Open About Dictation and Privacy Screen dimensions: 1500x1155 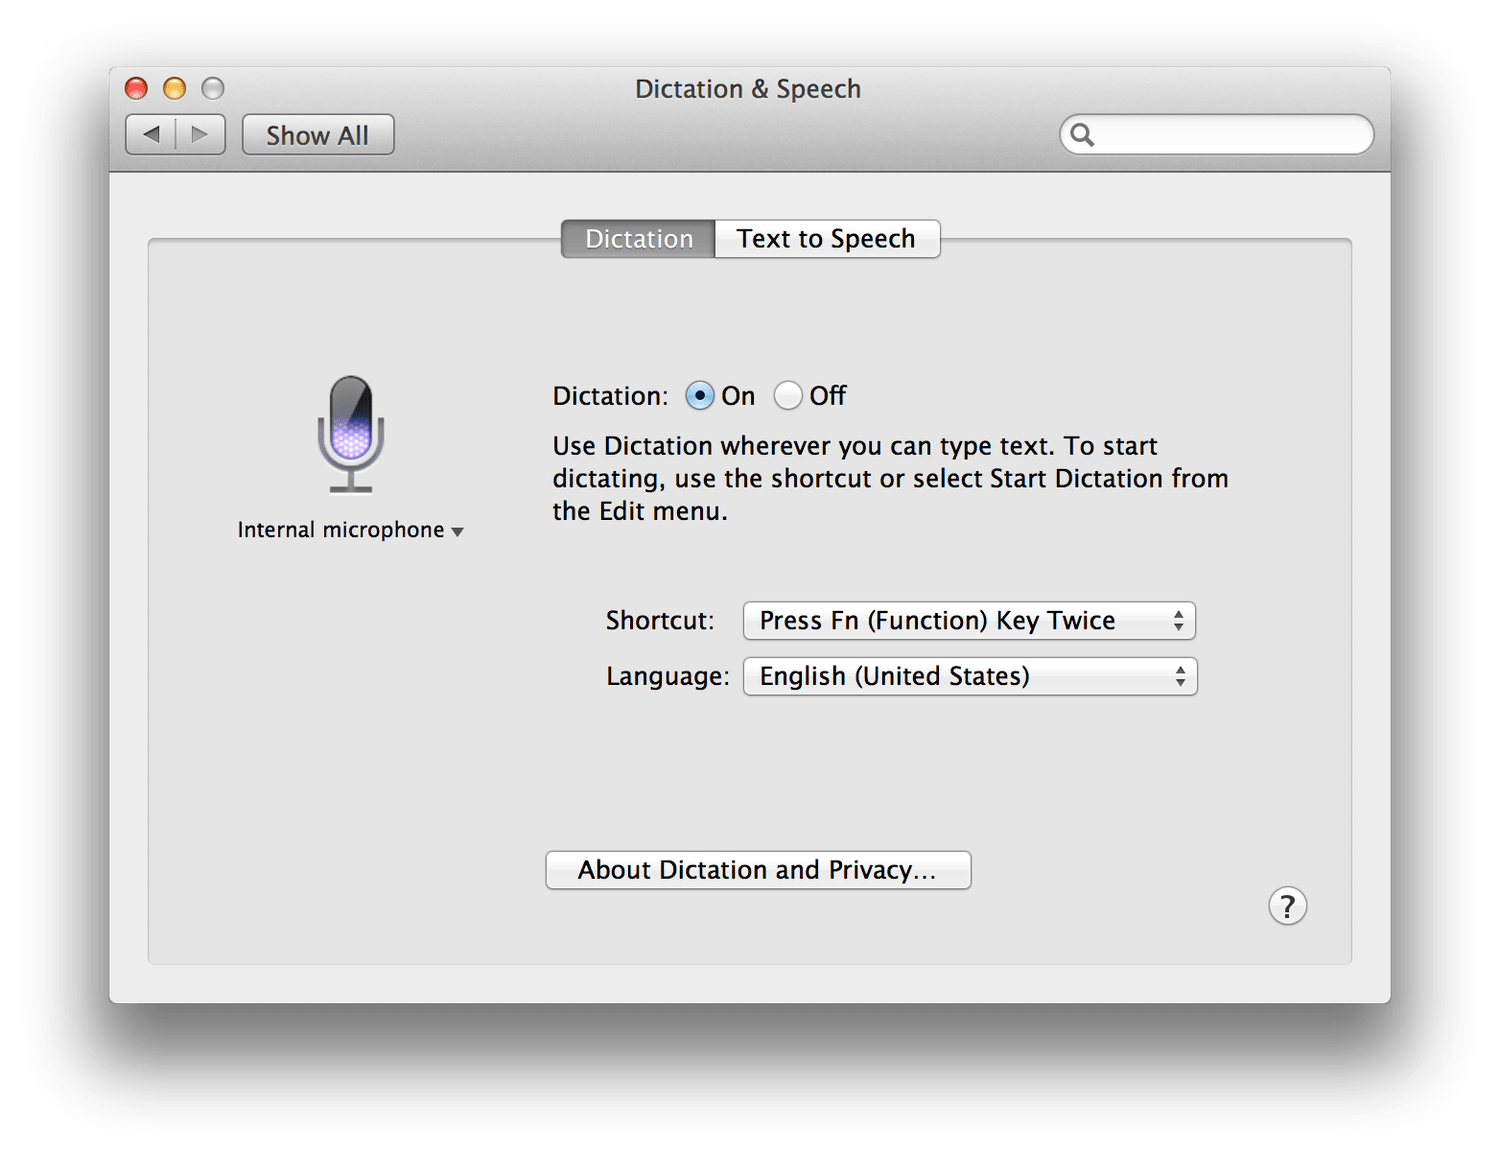point(758,870)
